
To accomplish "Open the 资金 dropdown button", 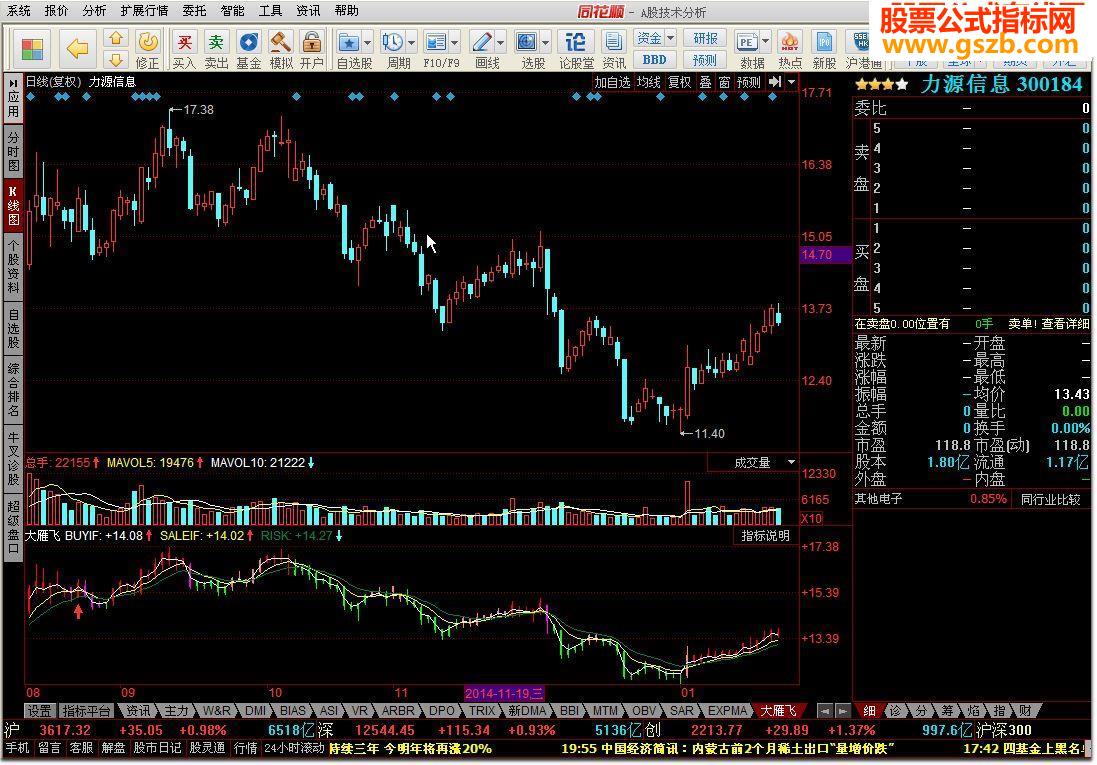I will (x=654, y=38).
